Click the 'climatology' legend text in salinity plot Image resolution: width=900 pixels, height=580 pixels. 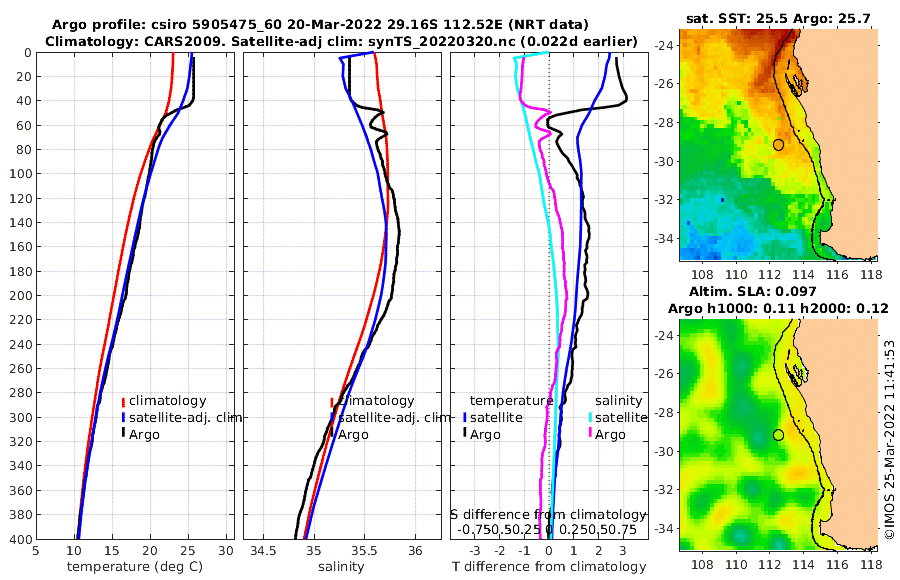click(377, 401)
